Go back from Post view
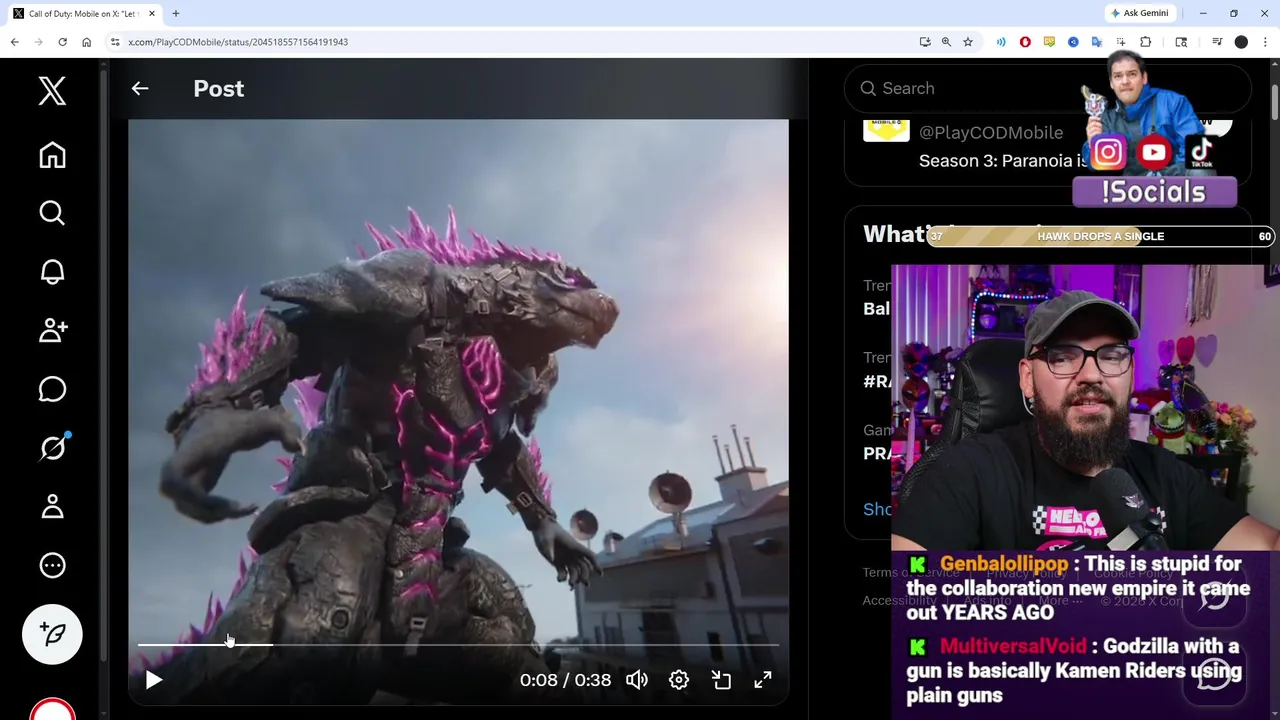This screenshot has width=1280, height=720. point(140,88)
